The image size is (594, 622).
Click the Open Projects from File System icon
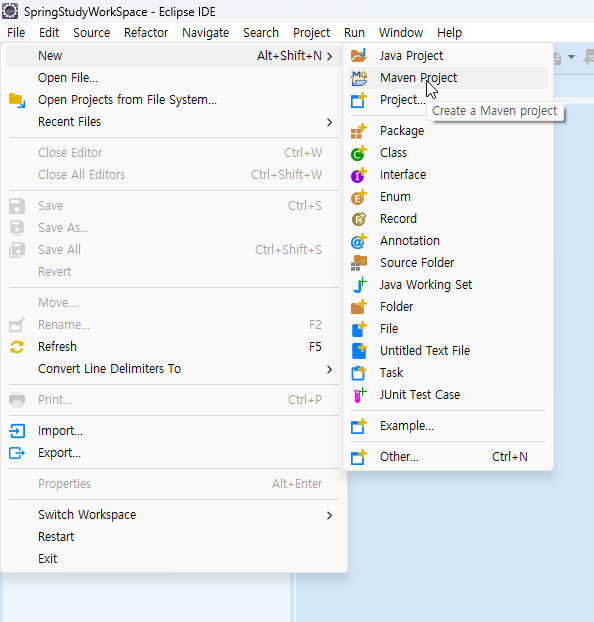tap(17, 100)
